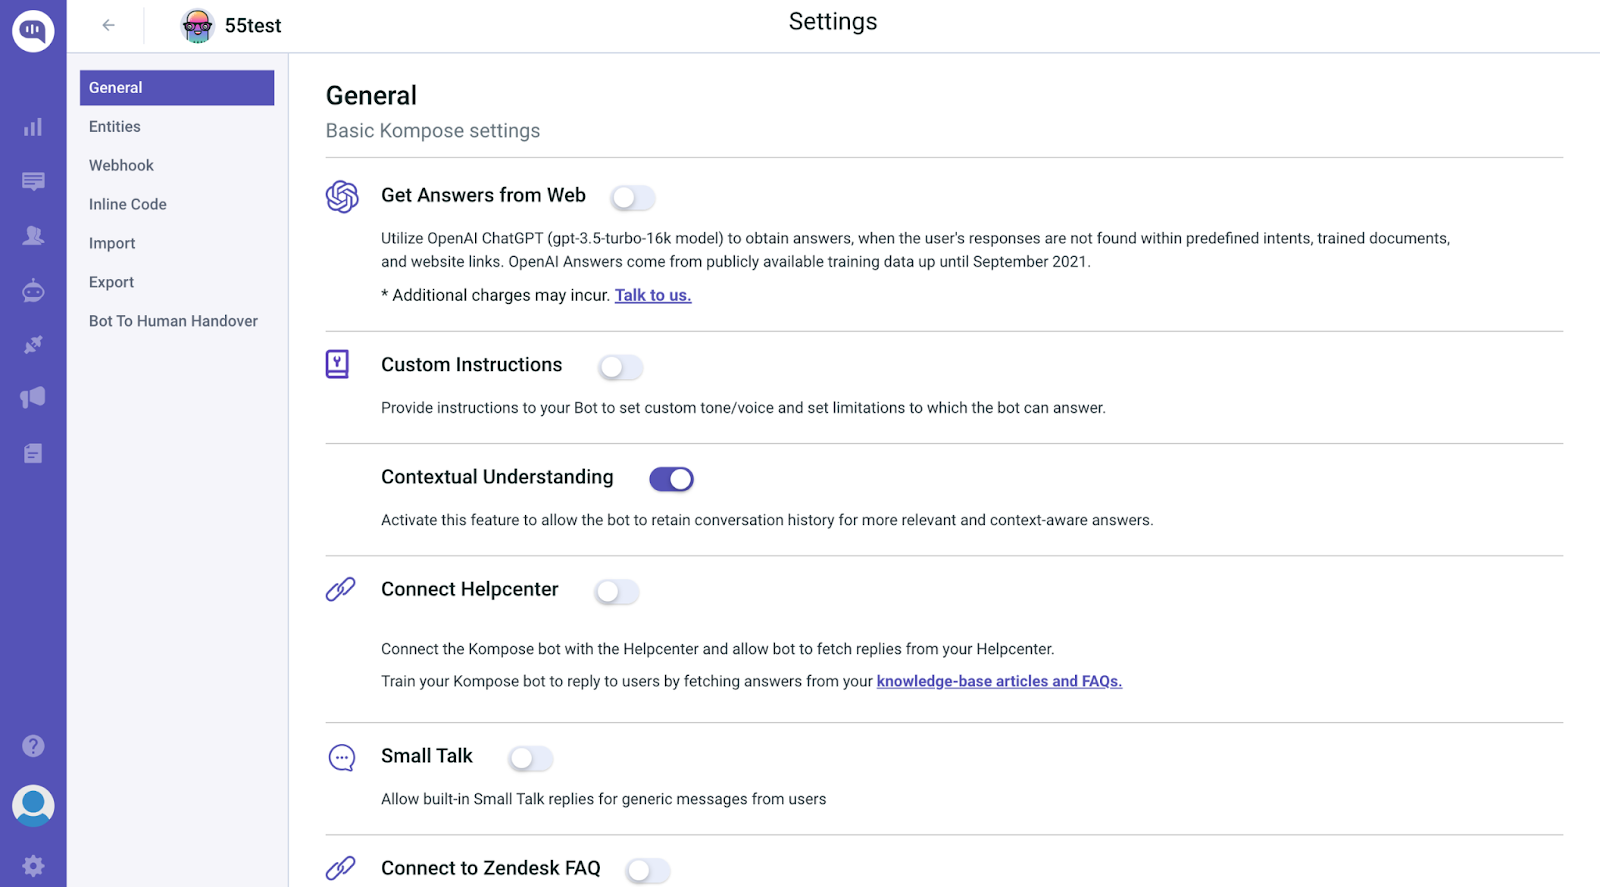Disable Contextual Understanding toggle
Viewport: 1600px width, 887px height.
671,479
